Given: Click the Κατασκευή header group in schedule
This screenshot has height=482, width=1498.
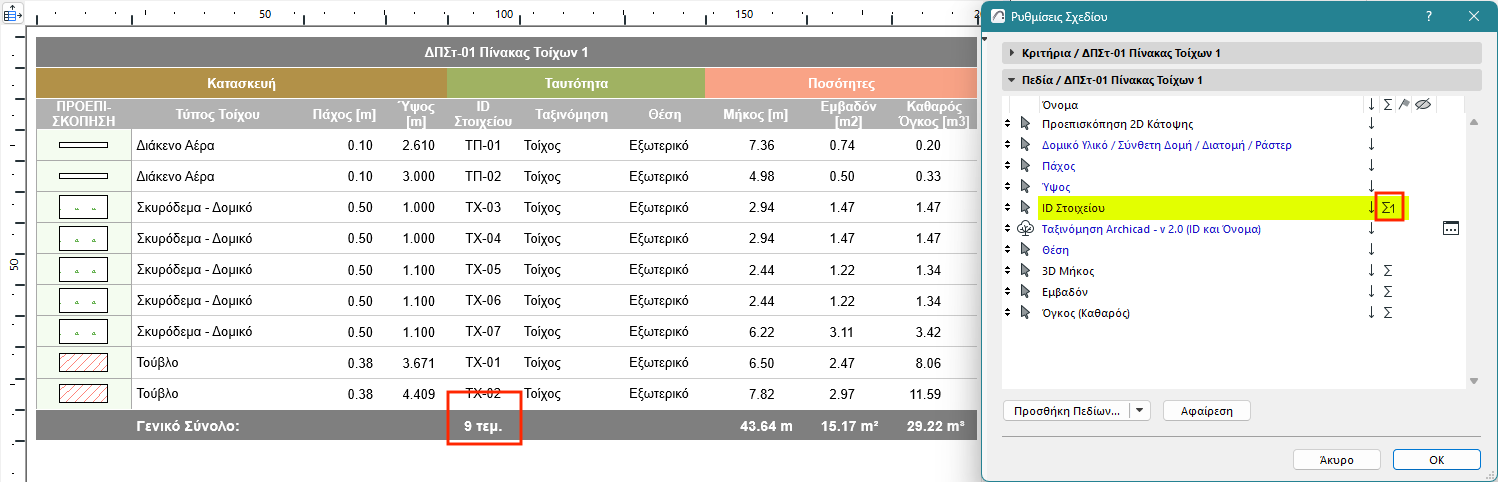Looking at the screenshot, I should coord(241,83).
